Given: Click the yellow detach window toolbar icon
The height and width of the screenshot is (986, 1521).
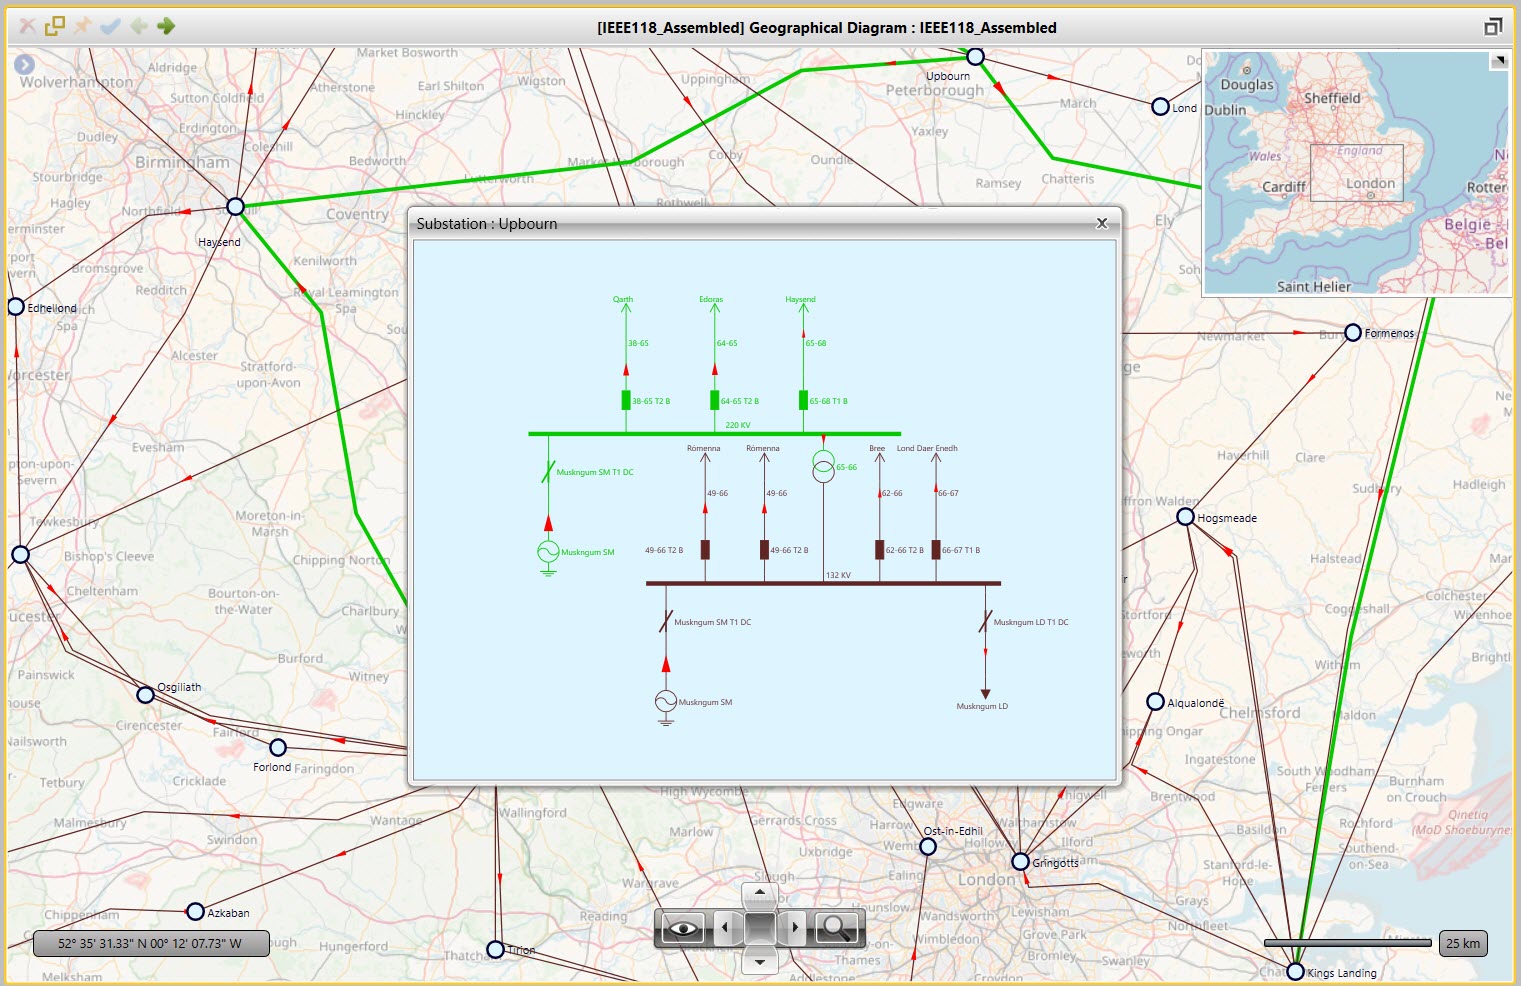Looking at the screenshot, I should coord(55,26).
